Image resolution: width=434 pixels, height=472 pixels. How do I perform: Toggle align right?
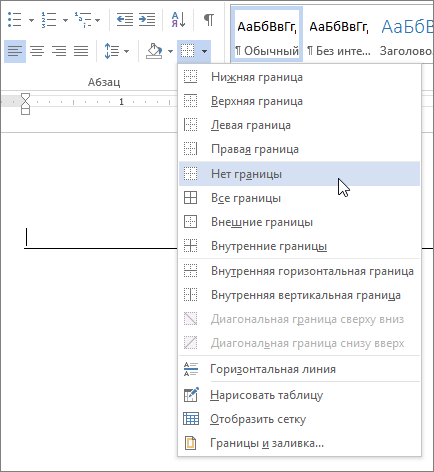59,51
